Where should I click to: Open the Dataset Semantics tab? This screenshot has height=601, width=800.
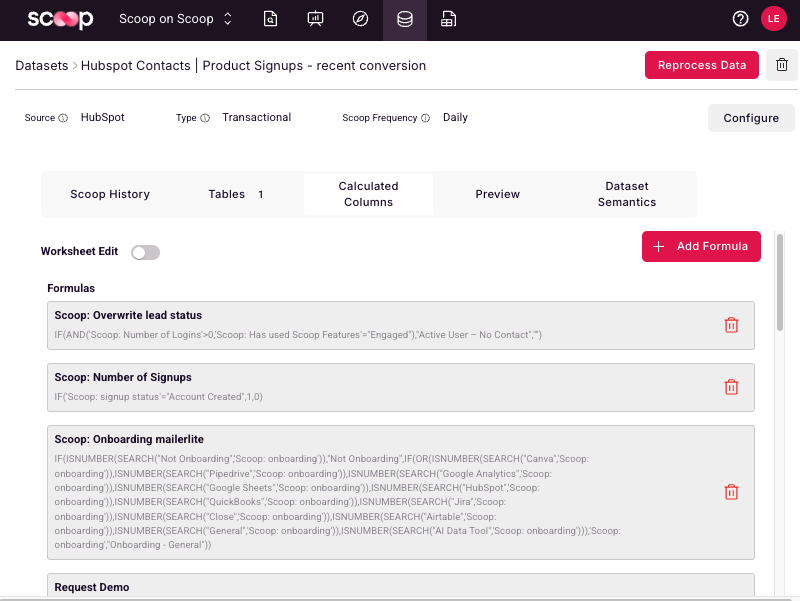[627, 194]
